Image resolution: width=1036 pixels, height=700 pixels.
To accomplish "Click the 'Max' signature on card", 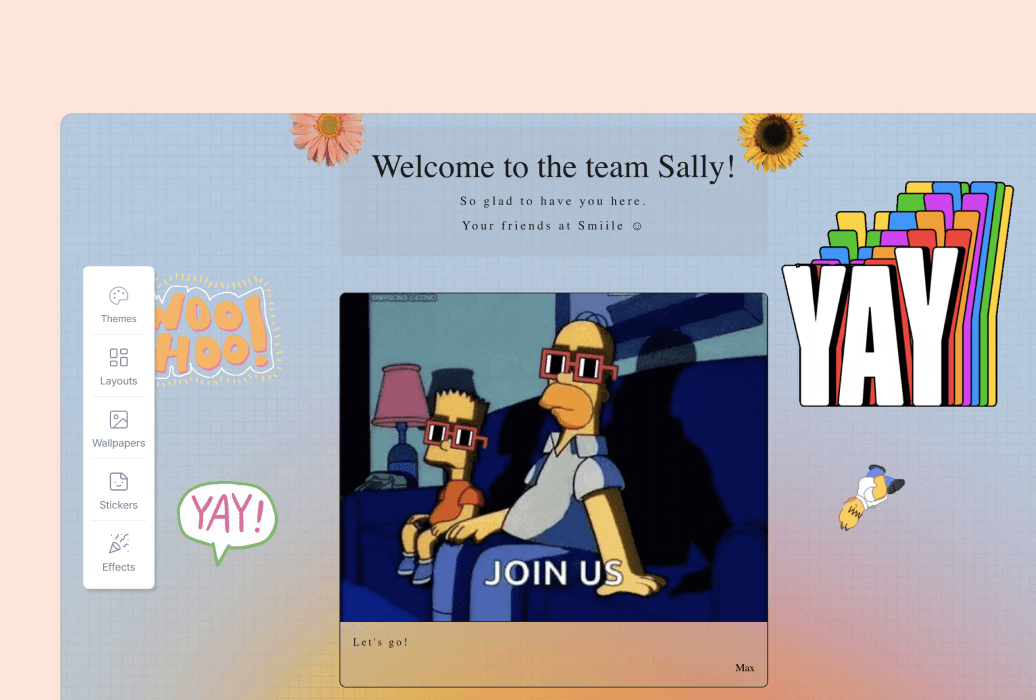I will coord(745,668).
